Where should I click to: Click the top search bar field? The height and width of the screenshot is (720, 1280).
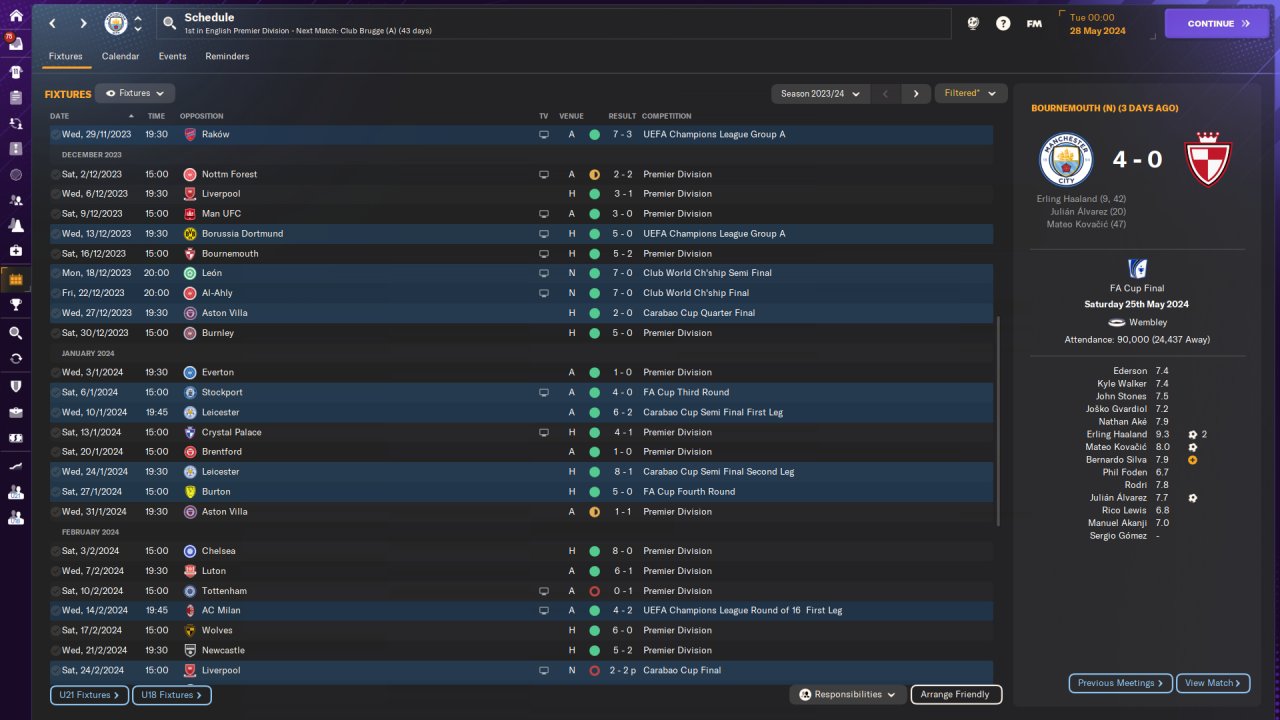pyautogui.click(x=553, y=23)
